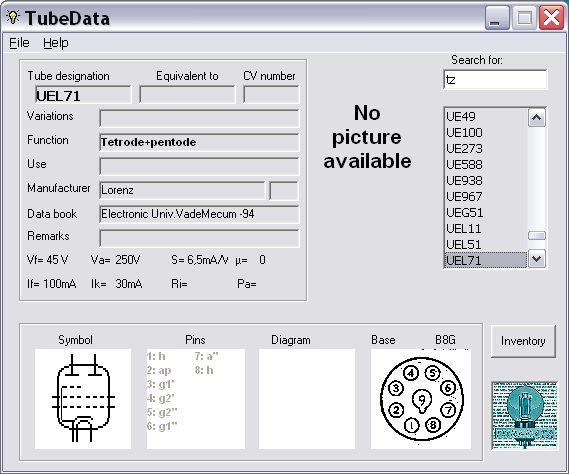This screenshot has height=474, width=569.
Task: Click the Inventory button
Action: pos(523,341)
